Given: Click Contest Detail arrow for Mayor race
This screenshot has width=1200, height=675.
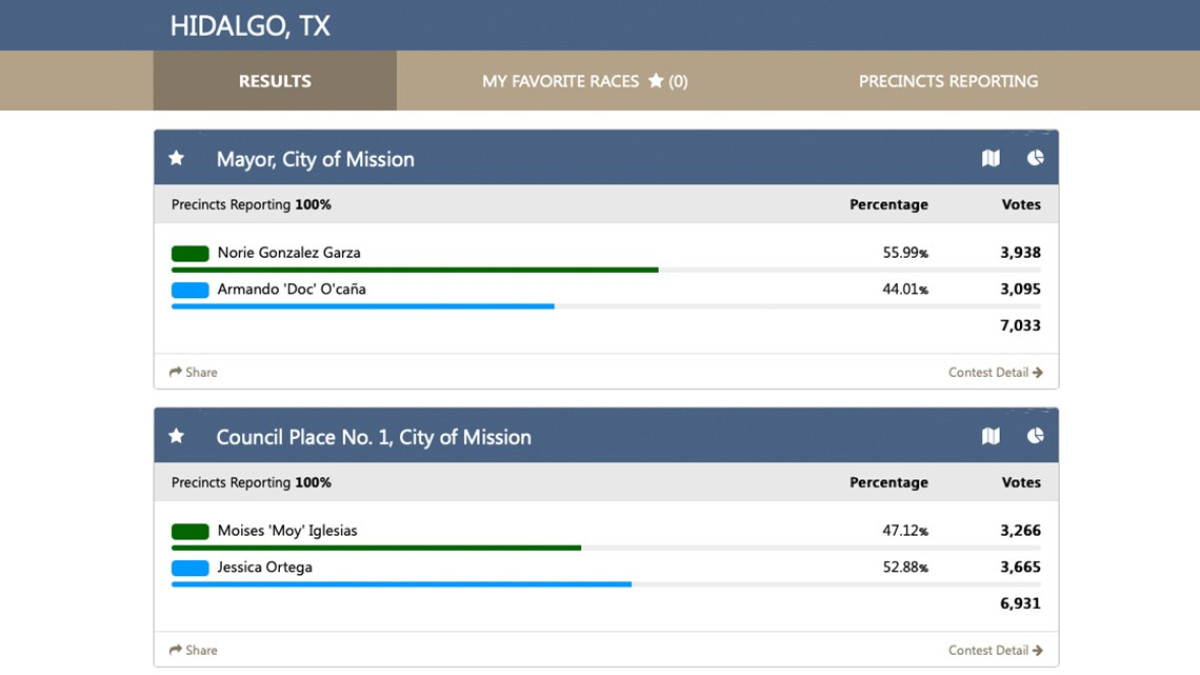Looking at the screenshot, I should click(x=1037, y=372).
